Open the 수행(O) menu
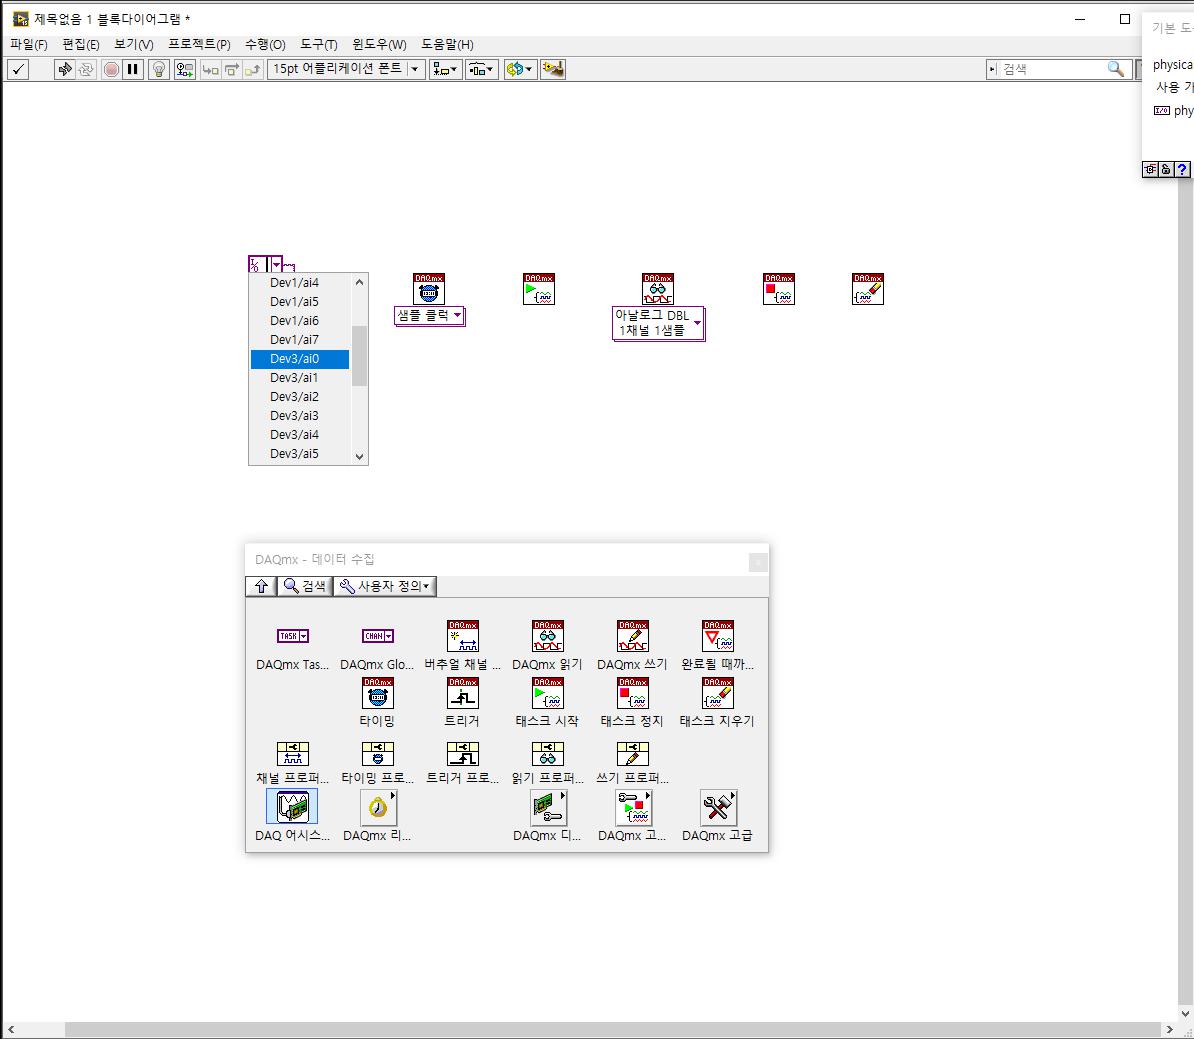The width and height of the screenshot is (1194, 1039). pos(265,44)
